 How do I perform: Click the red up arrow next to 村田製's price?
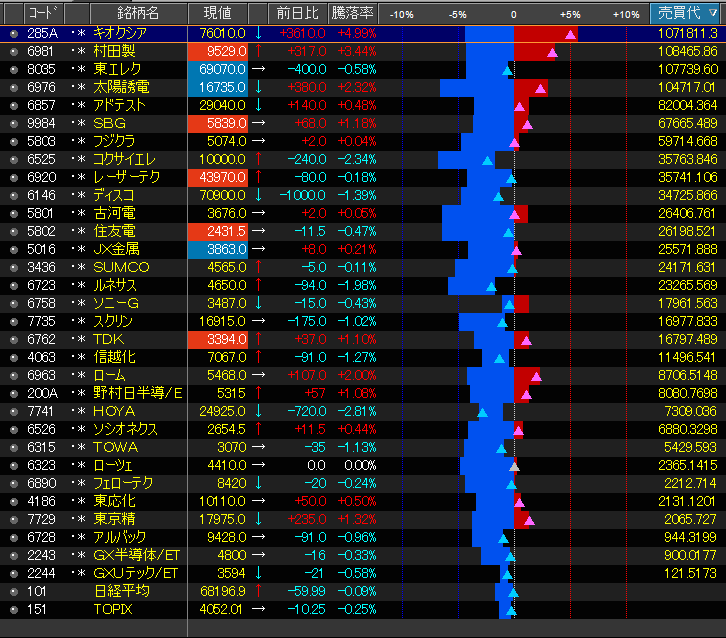click(x=258, y=51)
